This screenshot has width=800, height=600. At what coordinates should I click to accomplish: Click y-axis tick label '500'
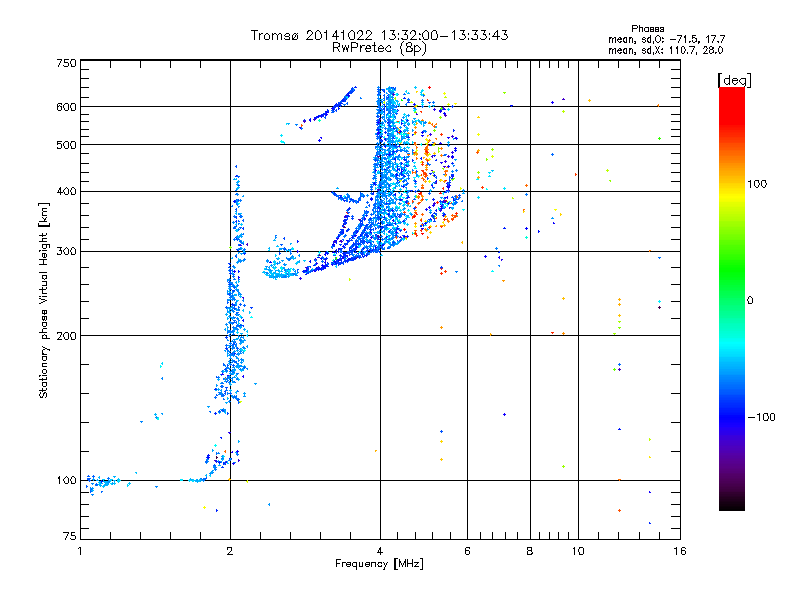66,145
